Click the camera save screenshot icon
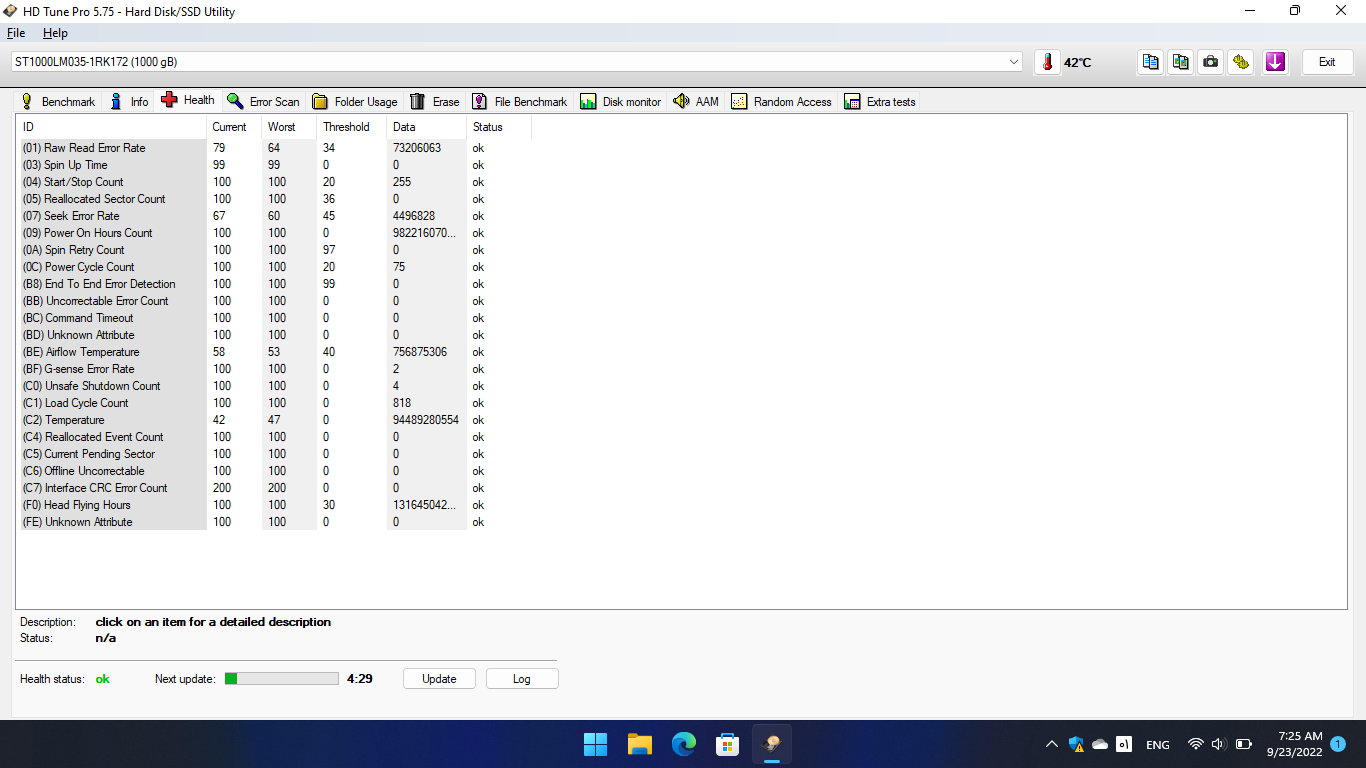 pos(1211,62)
